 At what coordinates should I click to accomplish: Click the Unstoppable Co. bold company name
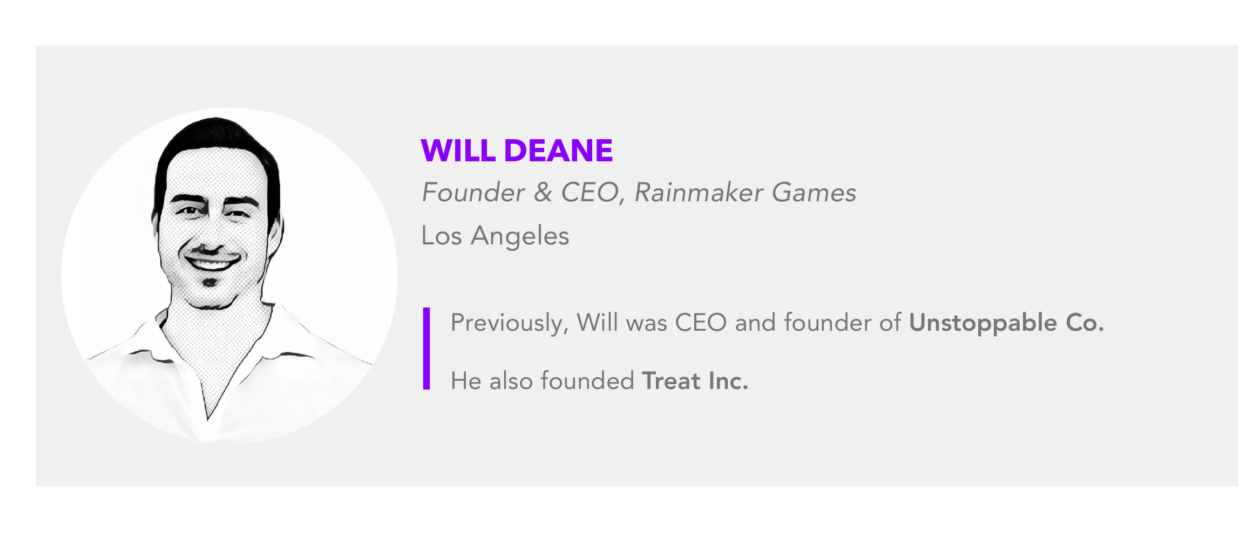[x=1006, y=324]
